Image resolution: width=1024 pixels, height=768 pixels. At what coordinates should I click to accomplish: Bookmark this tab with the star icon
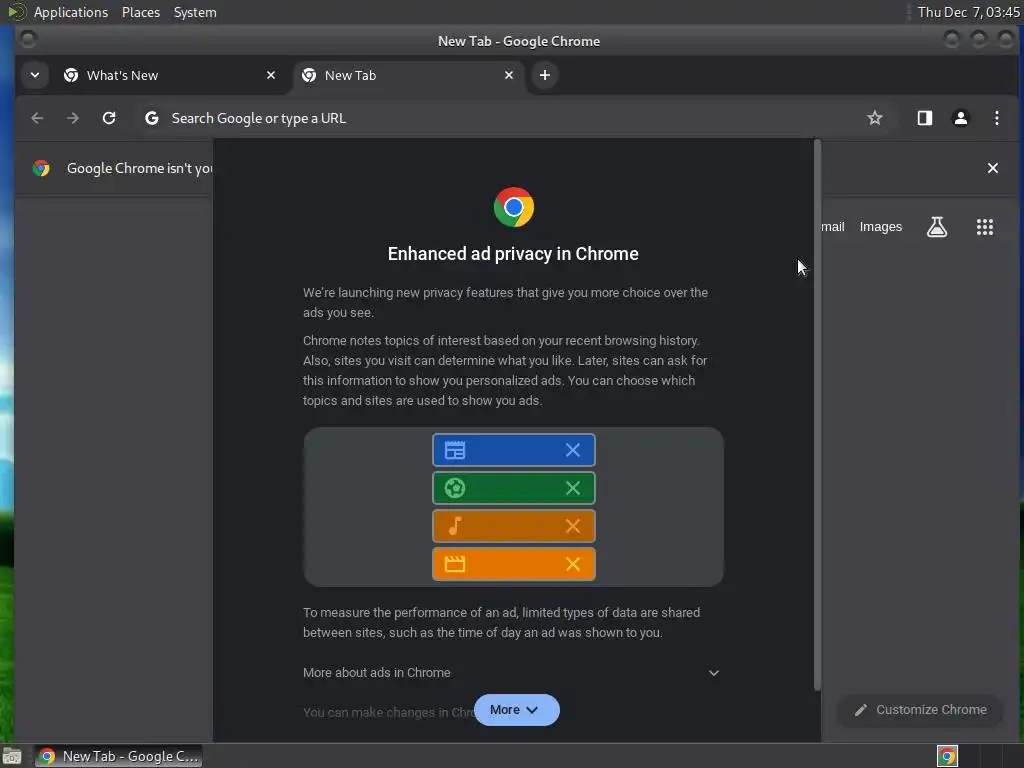pos(874,118)
